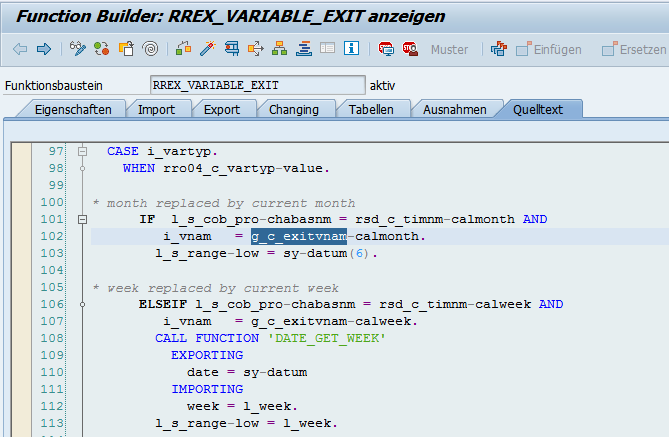
Task: Click the Funktionsbaustein name input field
Action: 258,85
